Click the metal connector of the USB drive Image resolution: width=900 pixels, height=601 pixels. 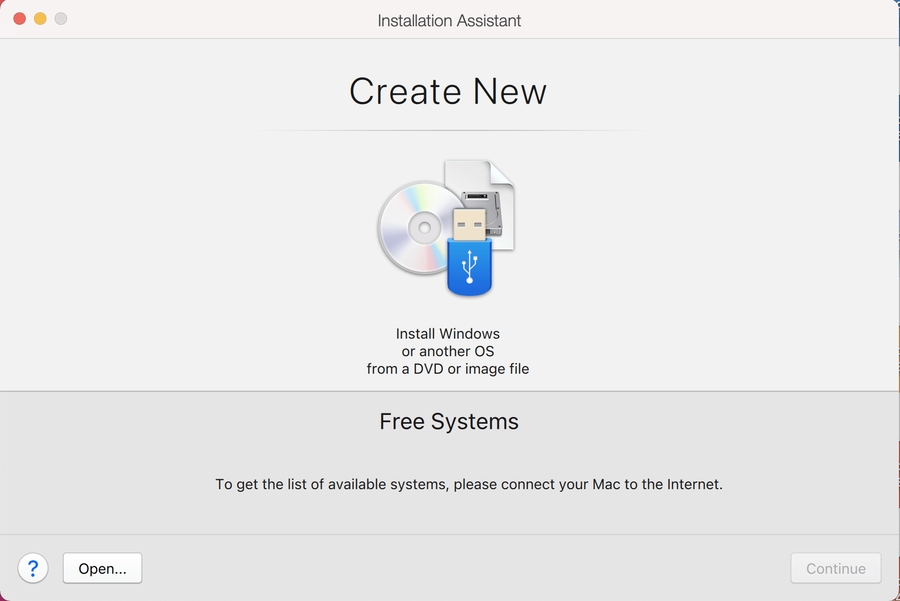tap(470, 223)
